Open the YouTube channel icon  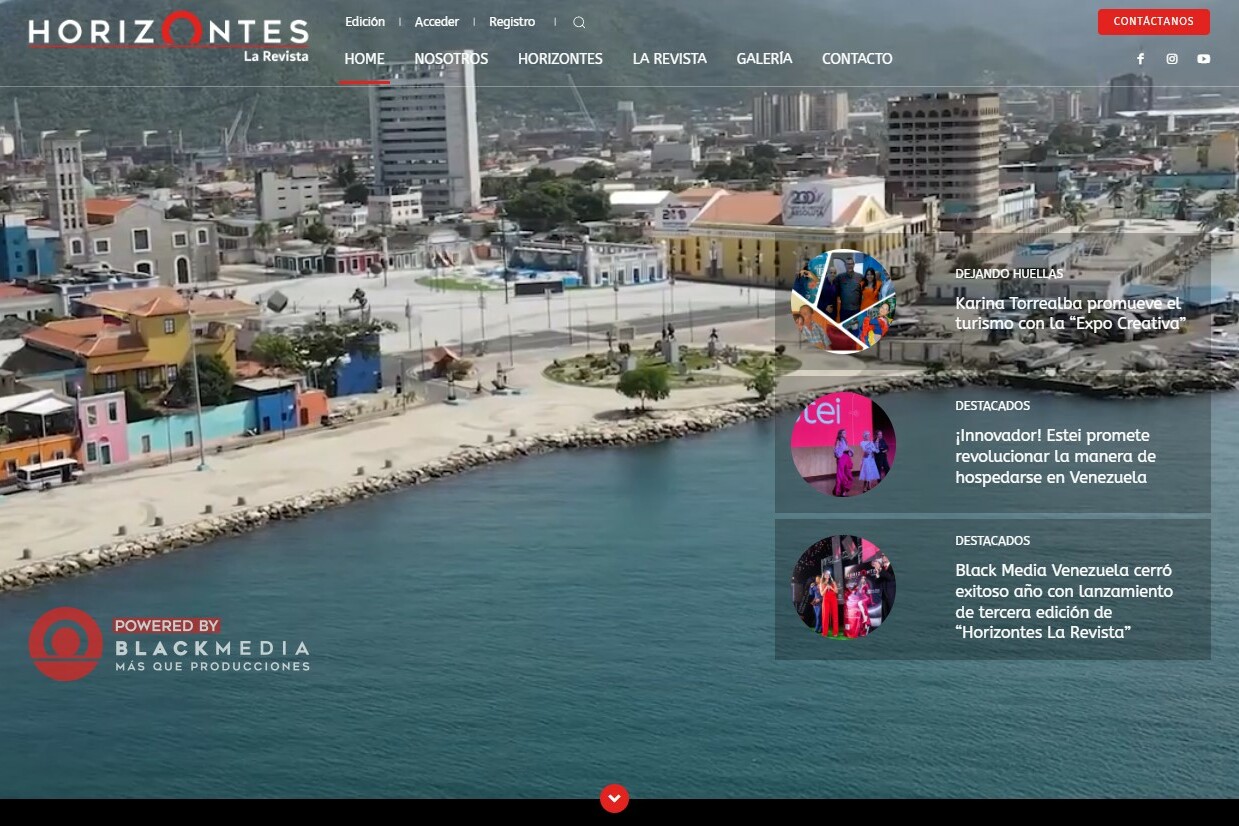[1203, 59]
